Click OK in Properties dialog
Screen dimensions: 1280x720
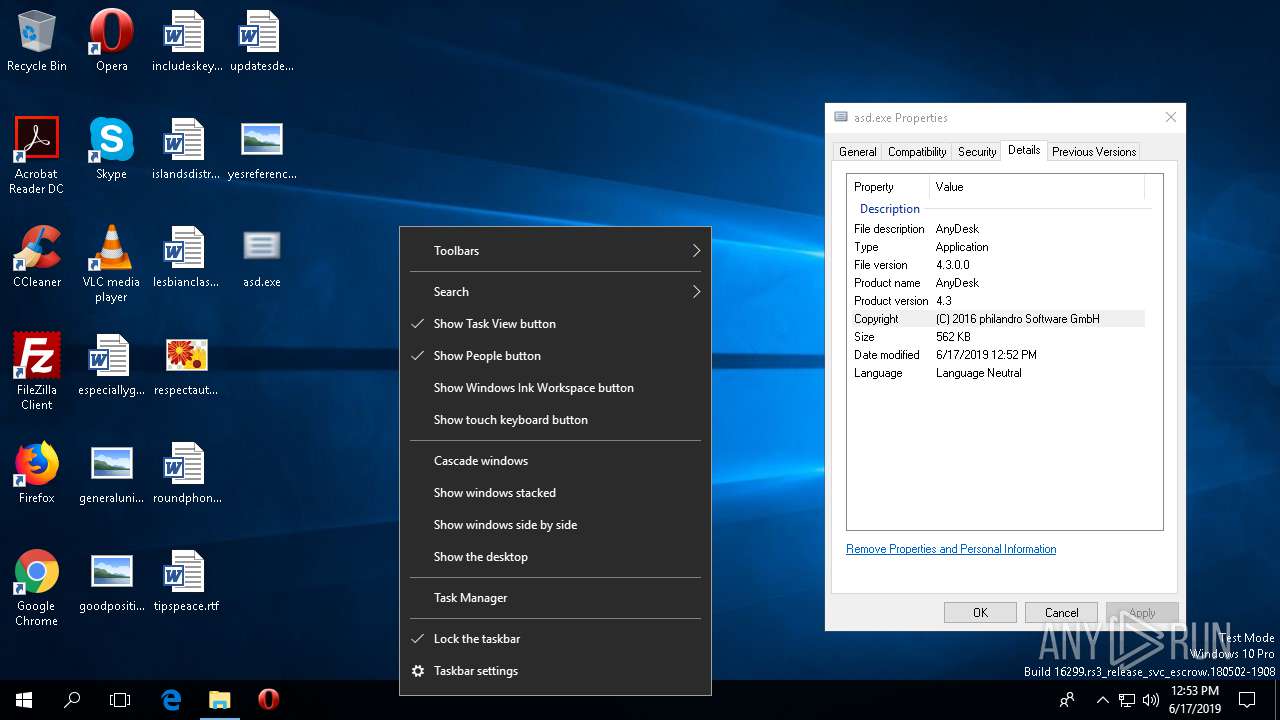pos(980,613)
